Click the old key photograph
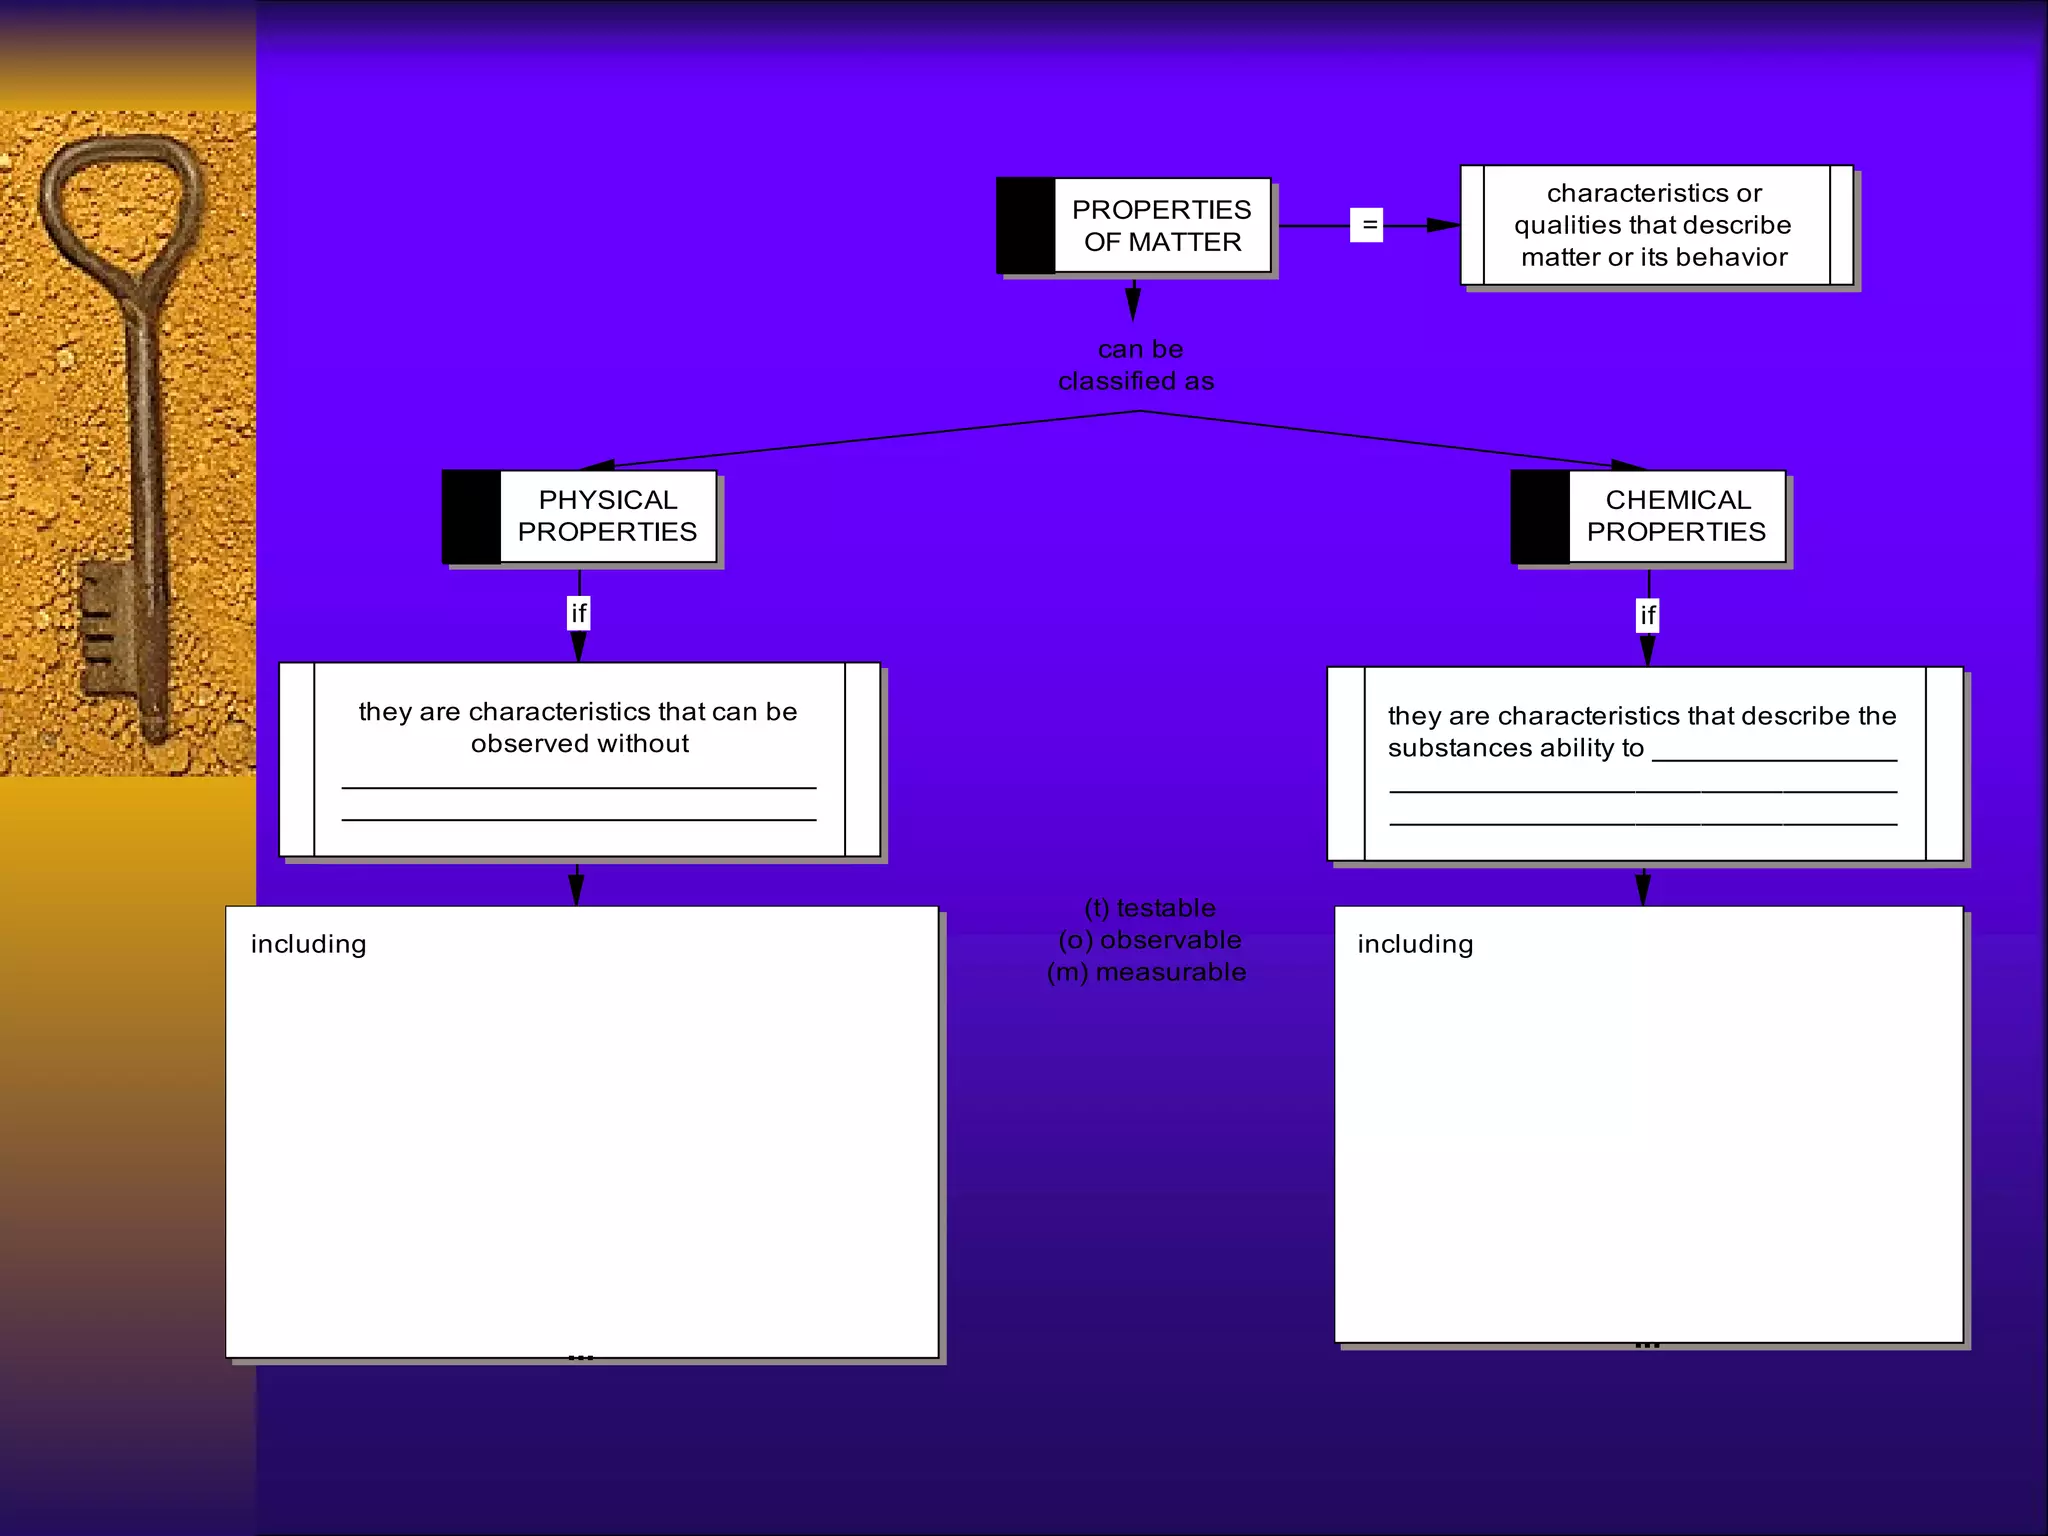Image resolution: width=2048 pixels, height=1536 pixels. tap(127, 443)
